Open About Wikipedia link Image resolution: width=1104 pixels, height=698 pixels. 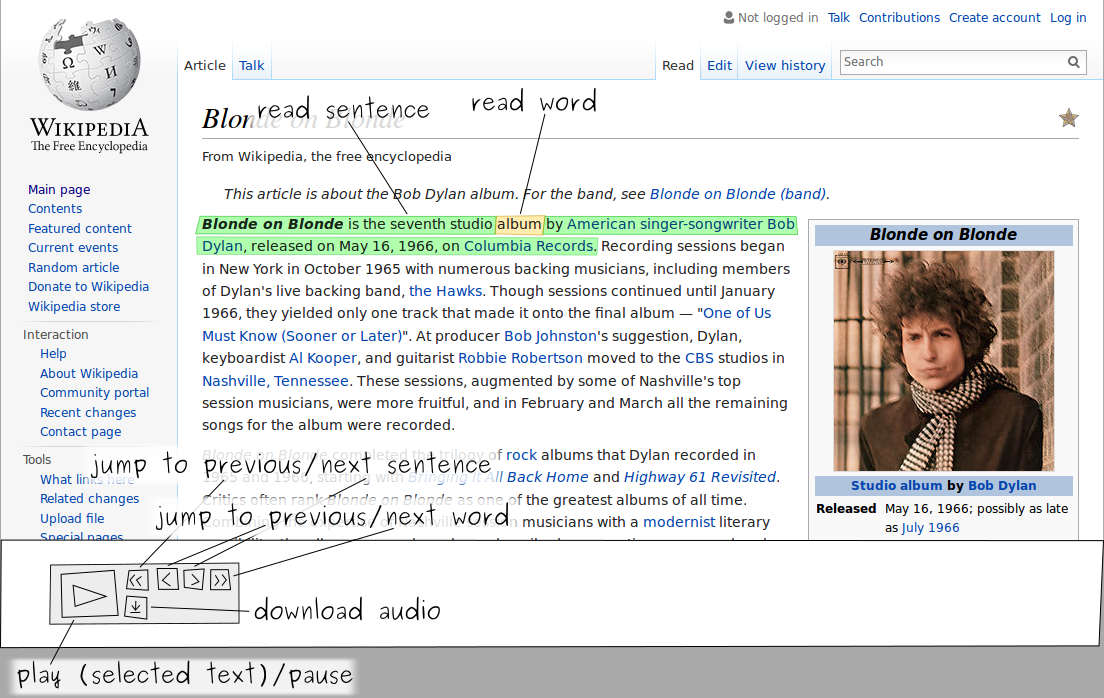(89, 373)
